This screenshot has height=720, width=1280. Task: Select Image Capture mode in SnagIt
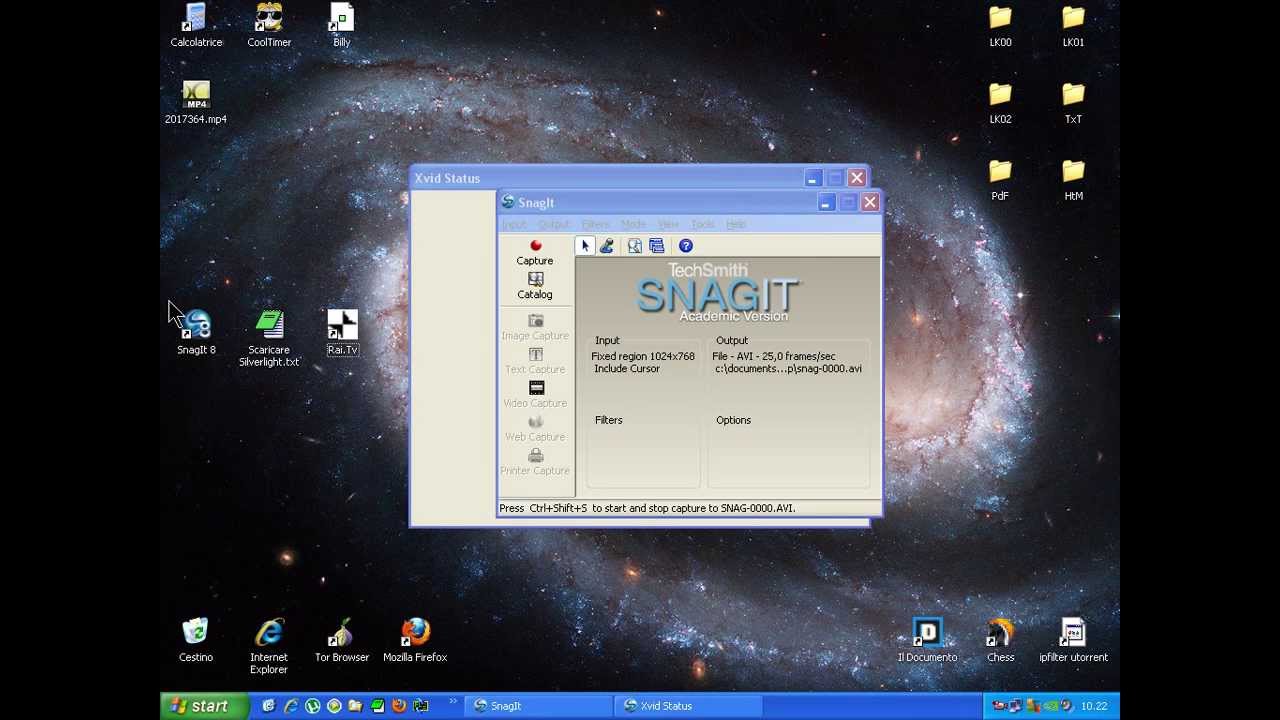pos(535,327)
